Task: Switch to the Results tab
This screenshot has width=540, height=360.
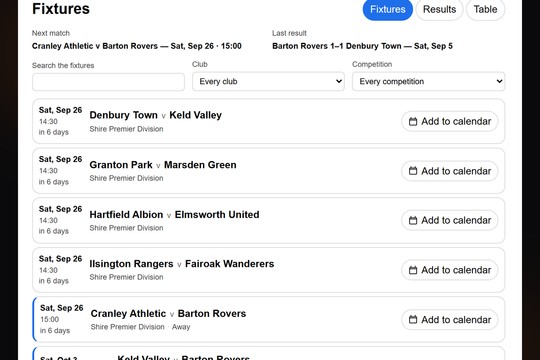Action: click(439, 9)
